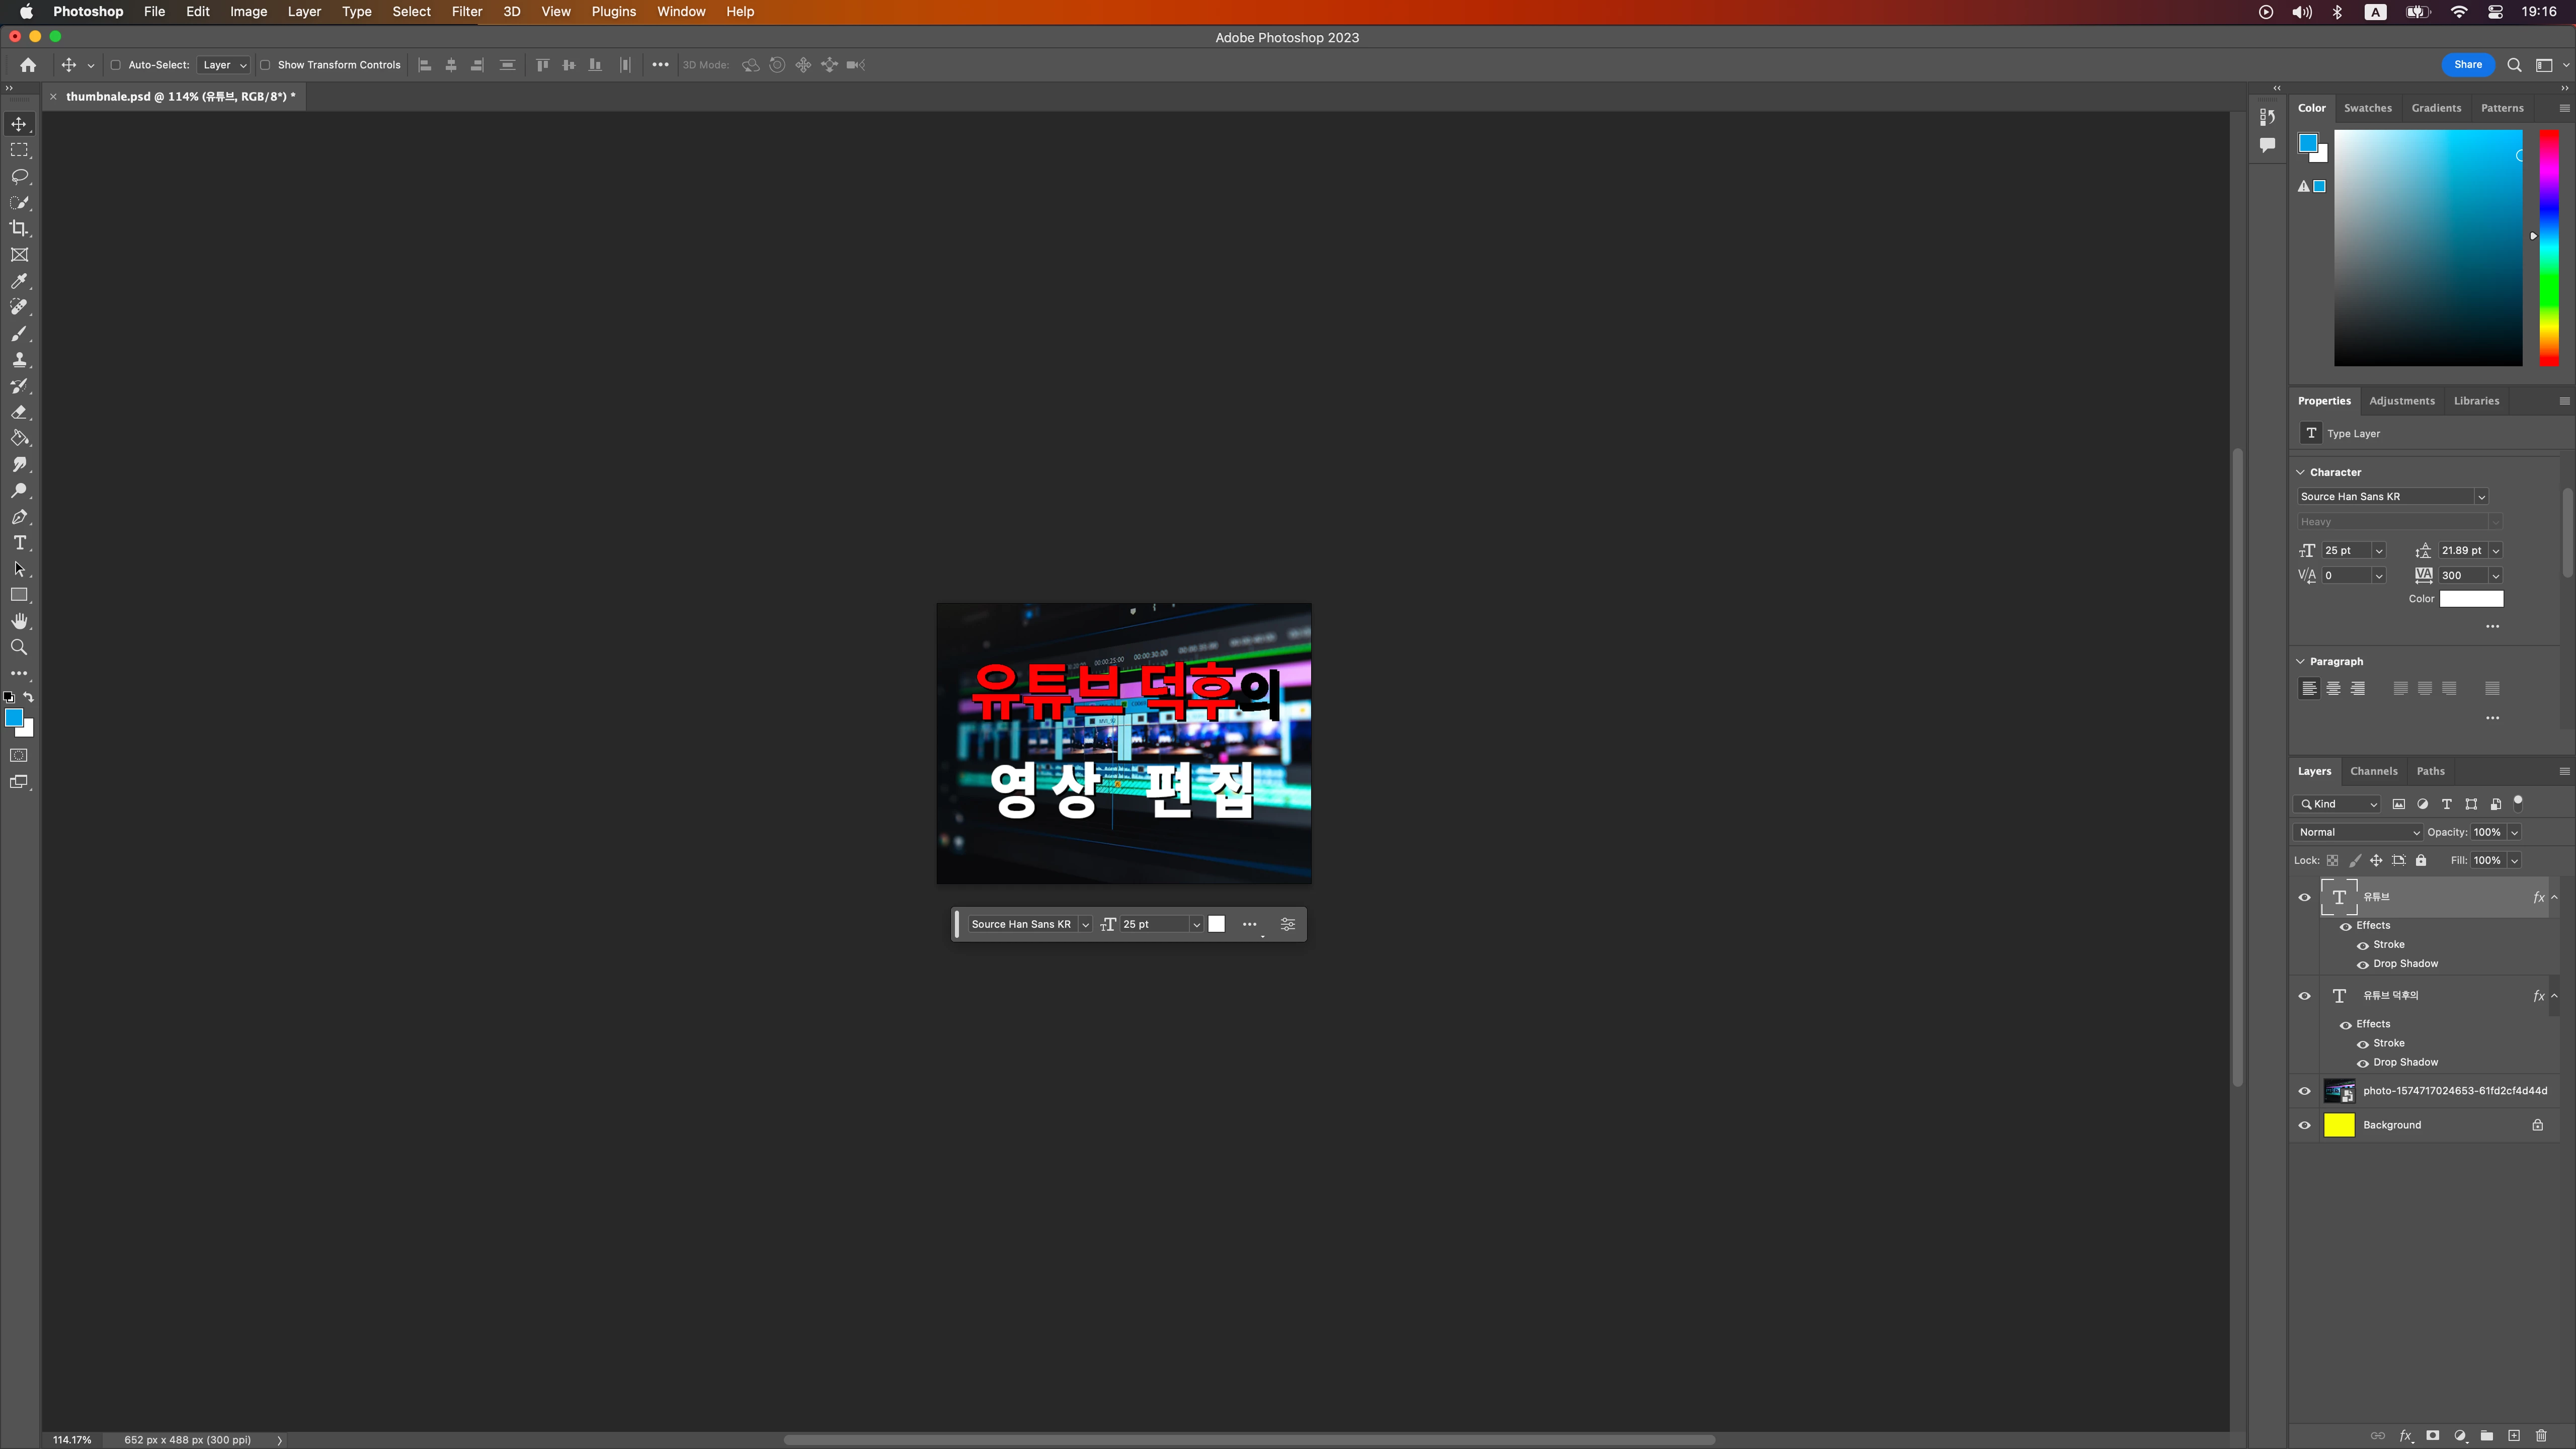Enable the Auto-Select checkbox
Screen dimensions: 2576x1449
point(115,65)
